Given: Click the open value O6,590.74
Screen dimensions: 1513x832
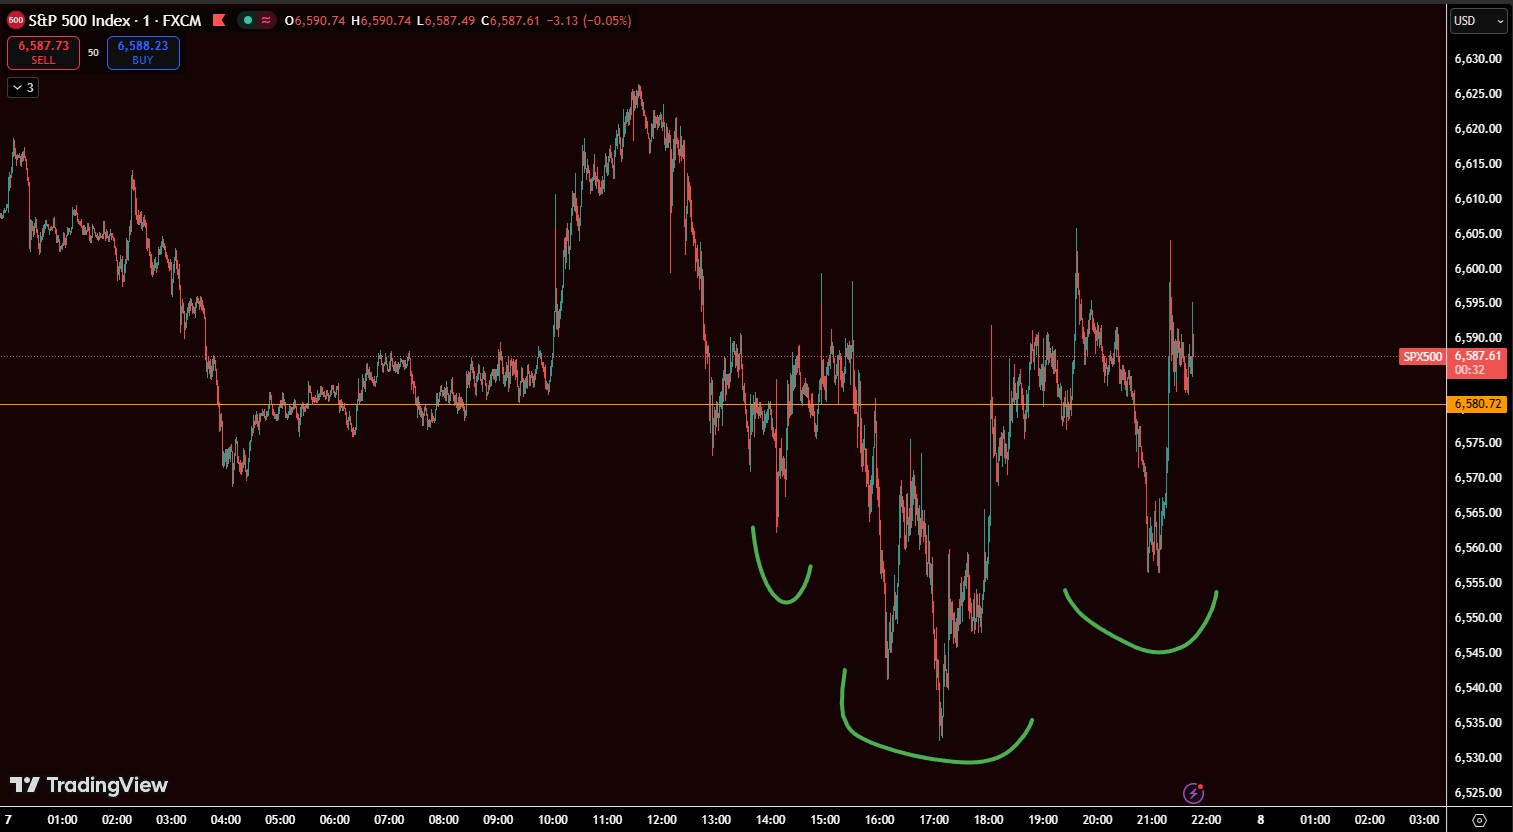Looking at the screenshot, I should coord(316,20).
